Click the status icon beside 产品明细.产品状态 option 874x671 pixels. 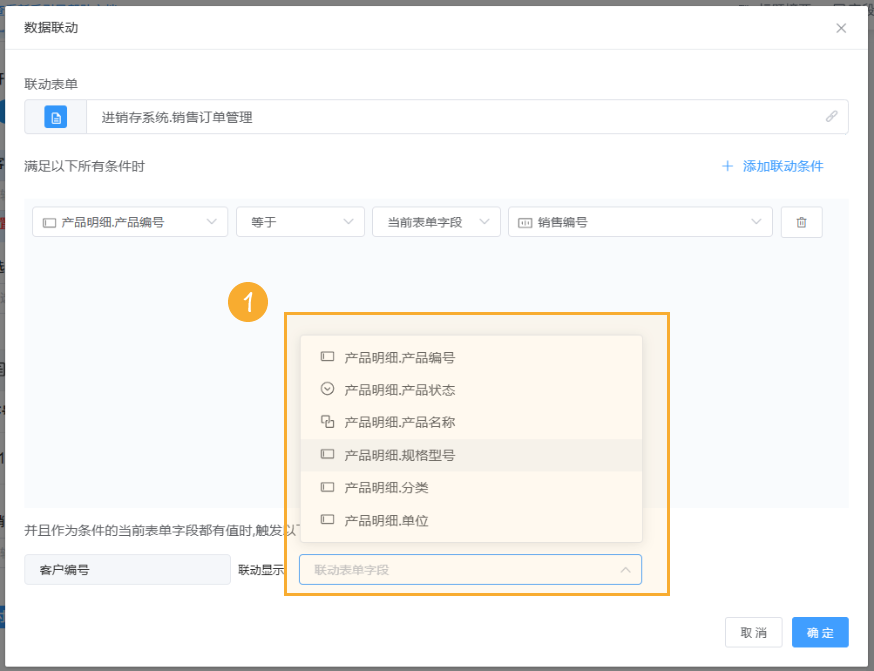tap(325, 389)
